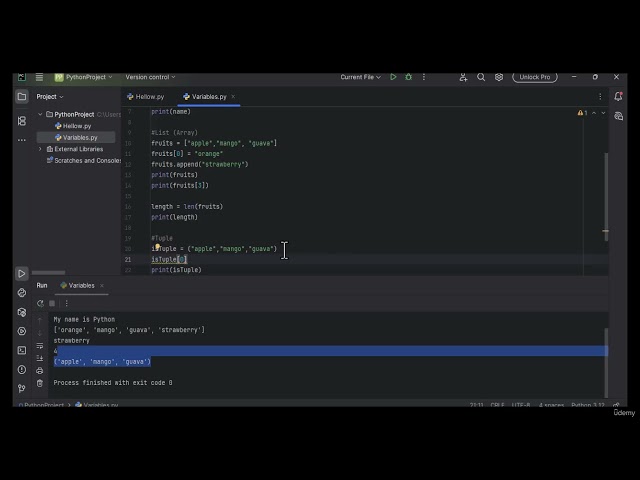640x480 pixels.
Task: Open the Git version control tool window icon
Action: pyautogui.click(x=22, y=388)
